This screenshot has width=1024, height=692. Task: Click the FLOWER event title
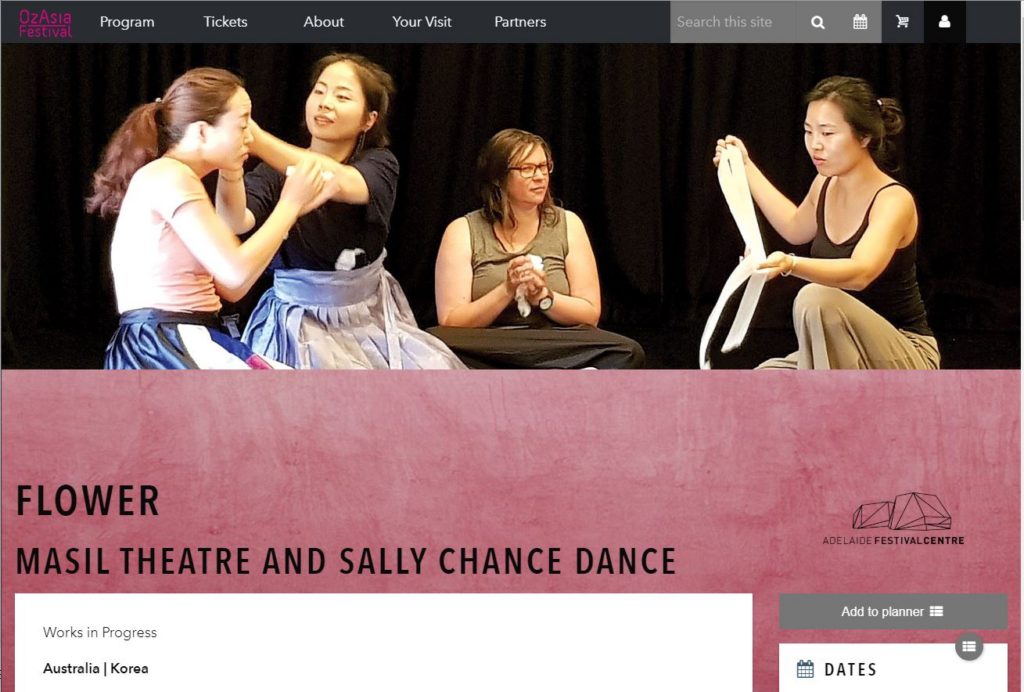88,501
